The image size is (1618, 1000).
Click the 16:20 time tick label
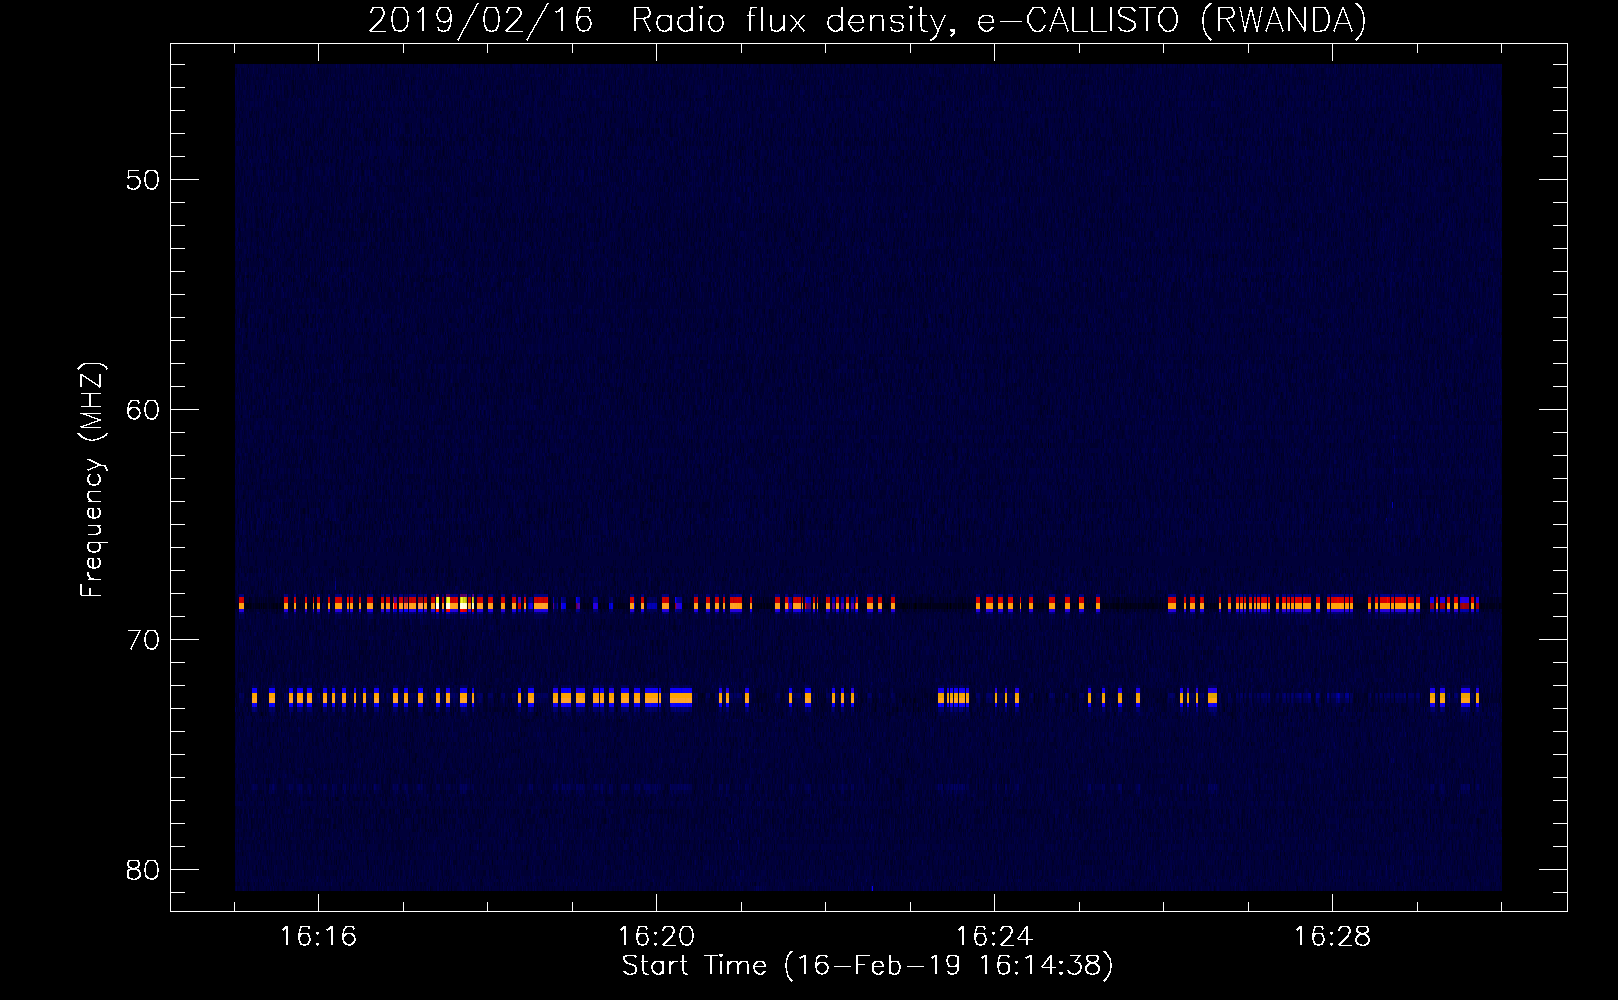656,937
